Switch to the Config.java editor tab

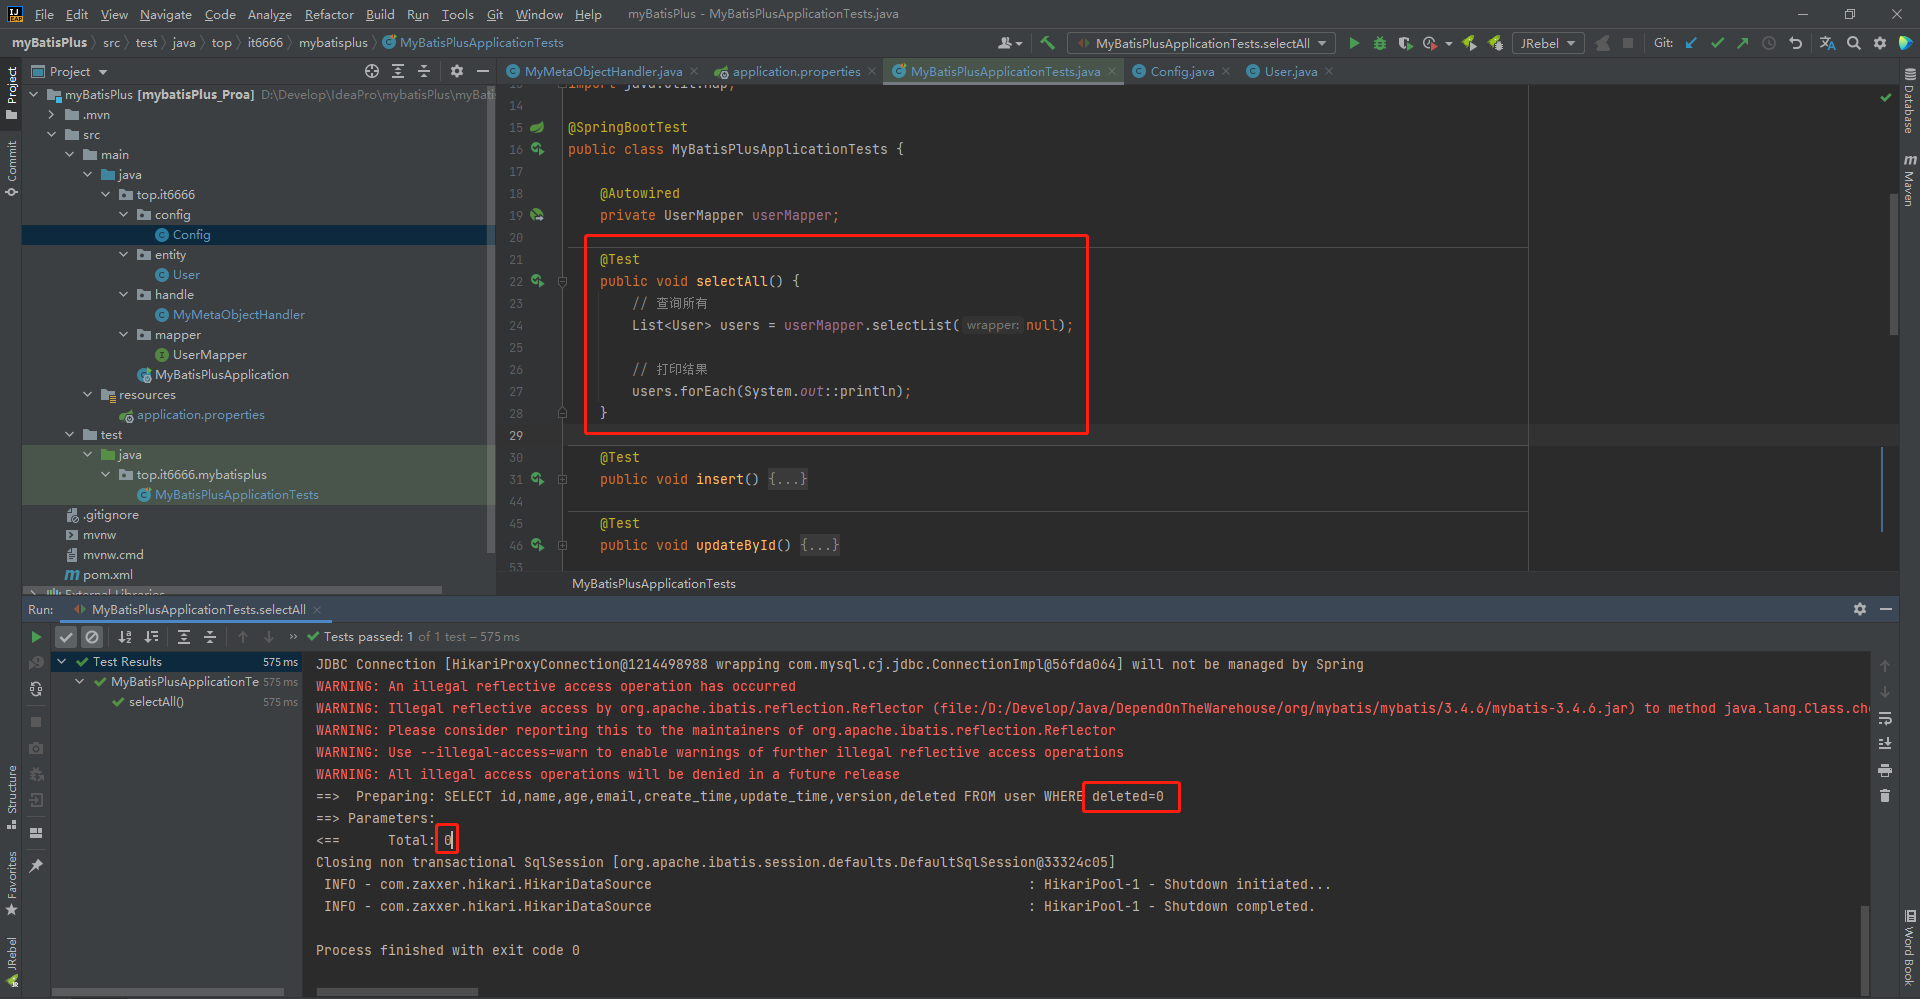1181,71
